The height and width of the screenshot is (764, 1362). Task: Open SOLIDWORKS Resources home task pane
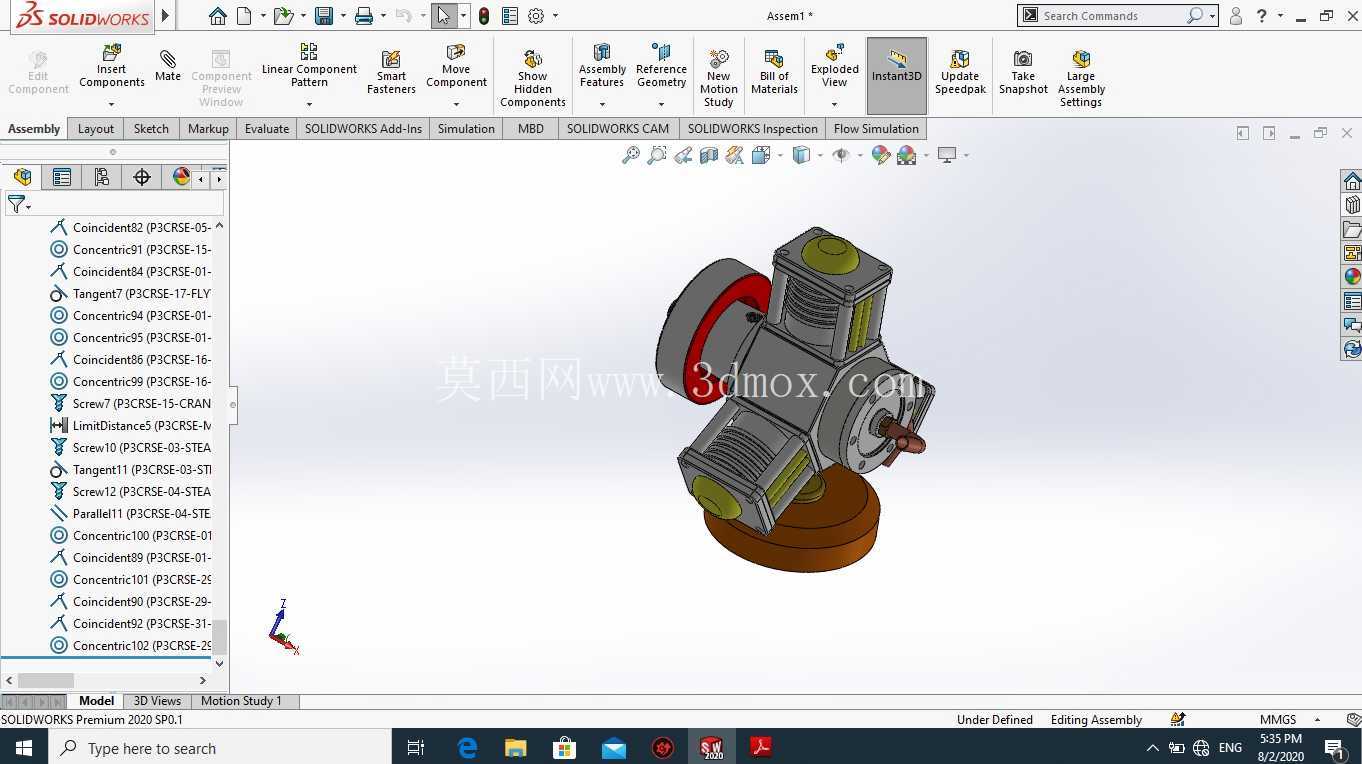1352,181
